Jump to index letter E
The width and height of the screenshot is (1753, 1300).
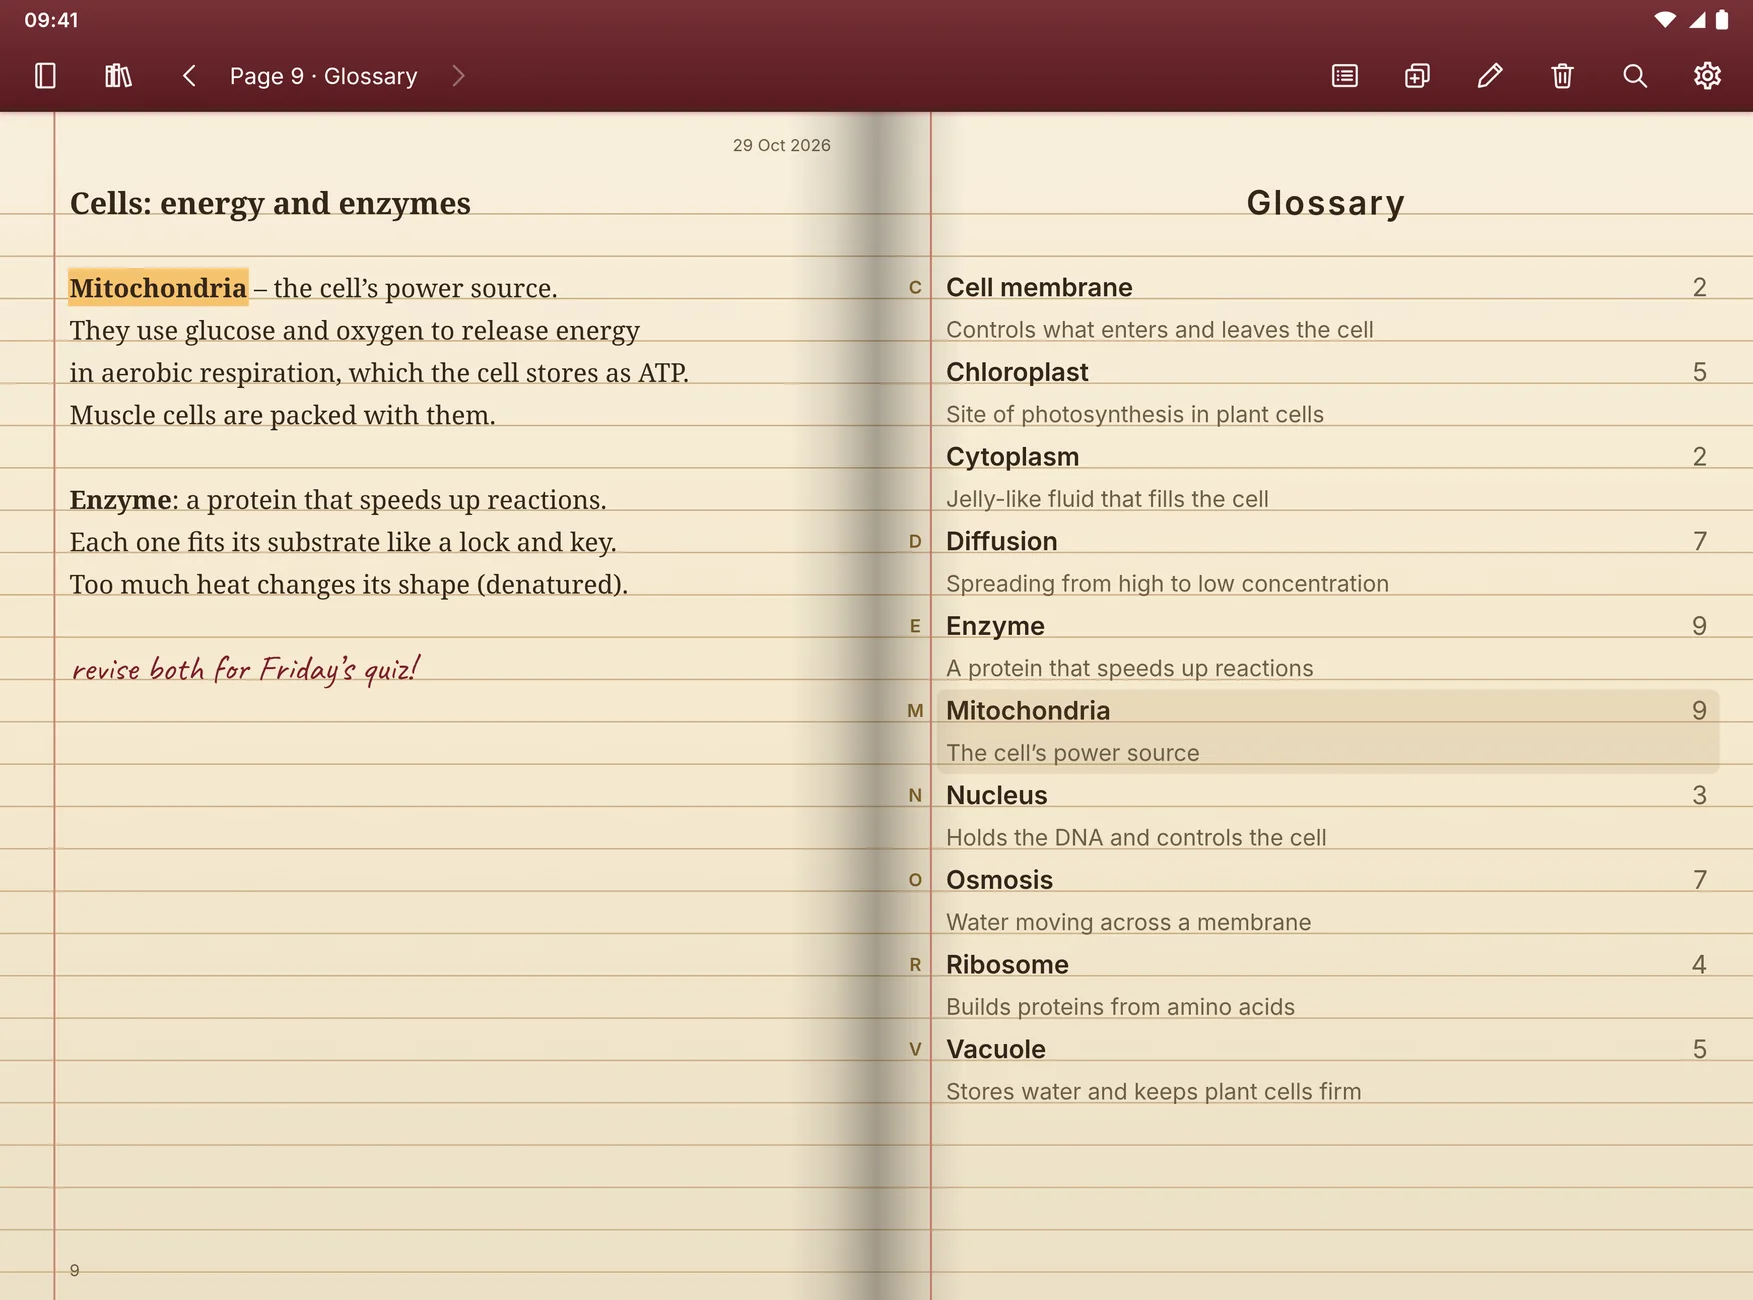[915, 626]
